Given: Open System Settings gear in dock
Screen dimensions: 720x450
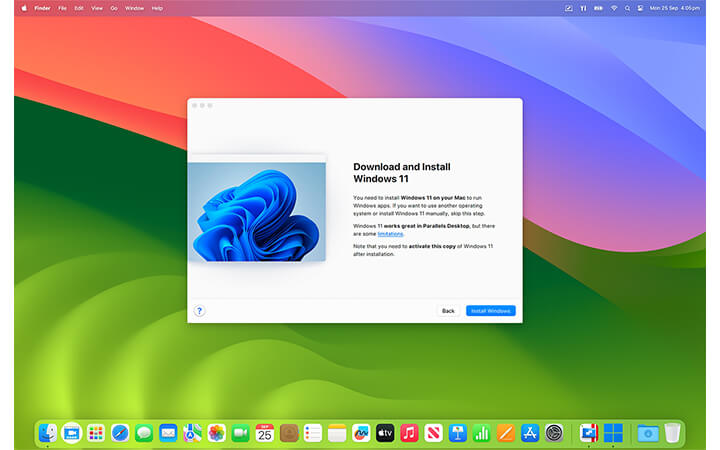Looking at the screenshot, I should tap(554, 433).
